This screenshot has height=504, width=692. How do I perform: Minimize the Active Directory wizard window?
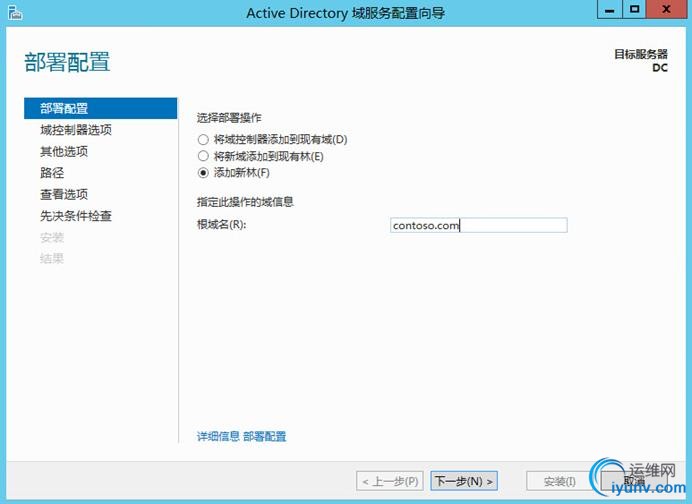[x=609, y=9]
